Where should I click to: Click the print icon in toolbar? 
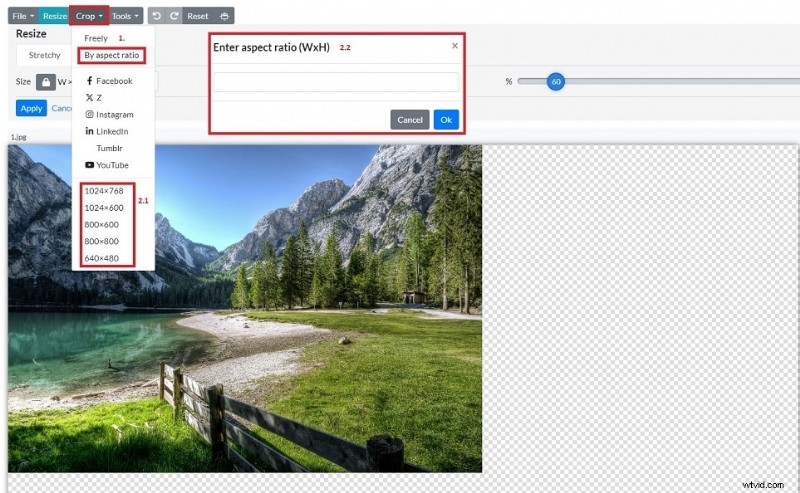tap(224, 16)
